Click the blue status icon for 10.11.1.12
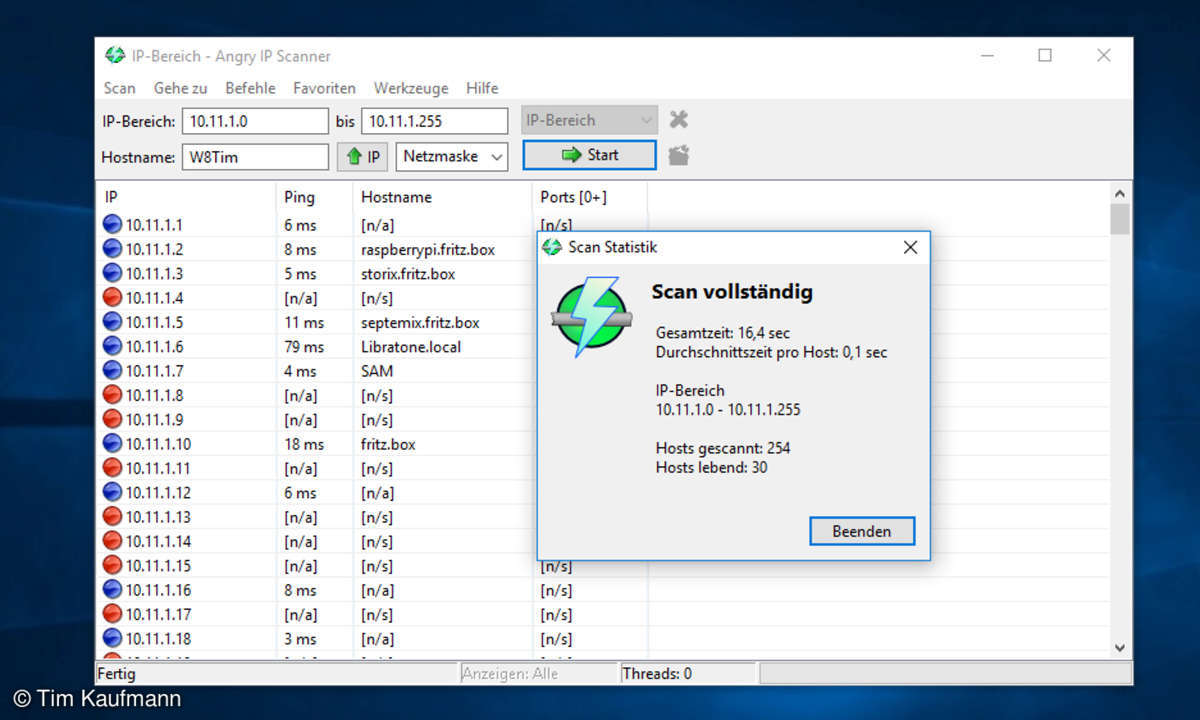1200x720 pixels. point(112,492)
